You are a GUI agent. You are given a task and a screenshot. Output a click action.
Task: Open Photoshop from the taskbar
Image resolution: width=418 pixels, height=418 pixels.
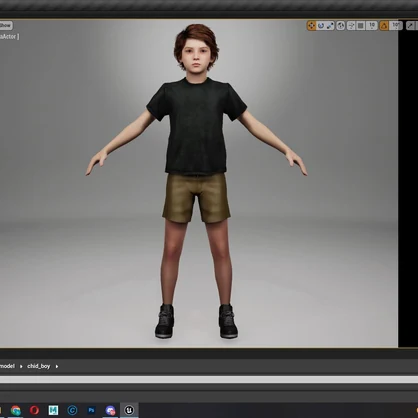click(91, 410)
